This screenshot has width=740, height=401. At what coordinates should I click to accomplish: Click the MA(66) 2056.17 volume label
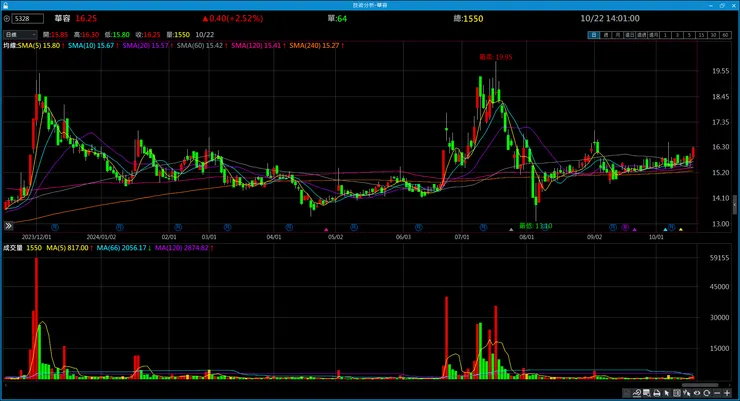[124, 248]
